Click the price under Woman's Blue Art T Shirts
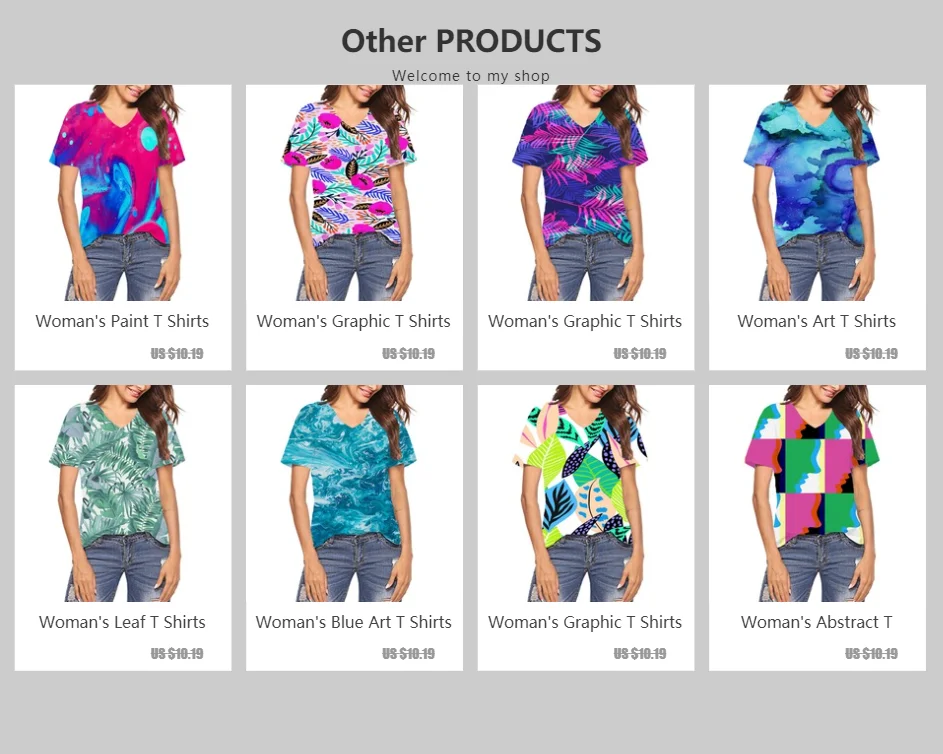 point(408,654)
